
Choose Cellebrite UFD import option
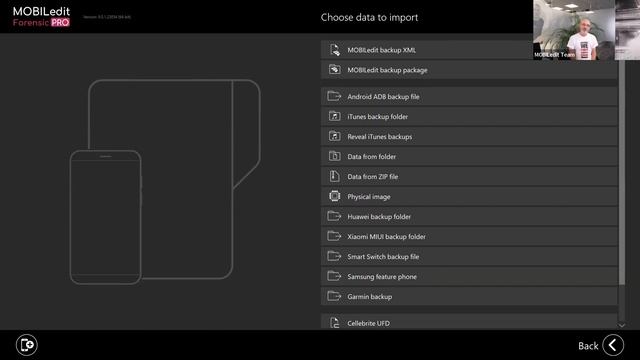[x=469, y=322]
